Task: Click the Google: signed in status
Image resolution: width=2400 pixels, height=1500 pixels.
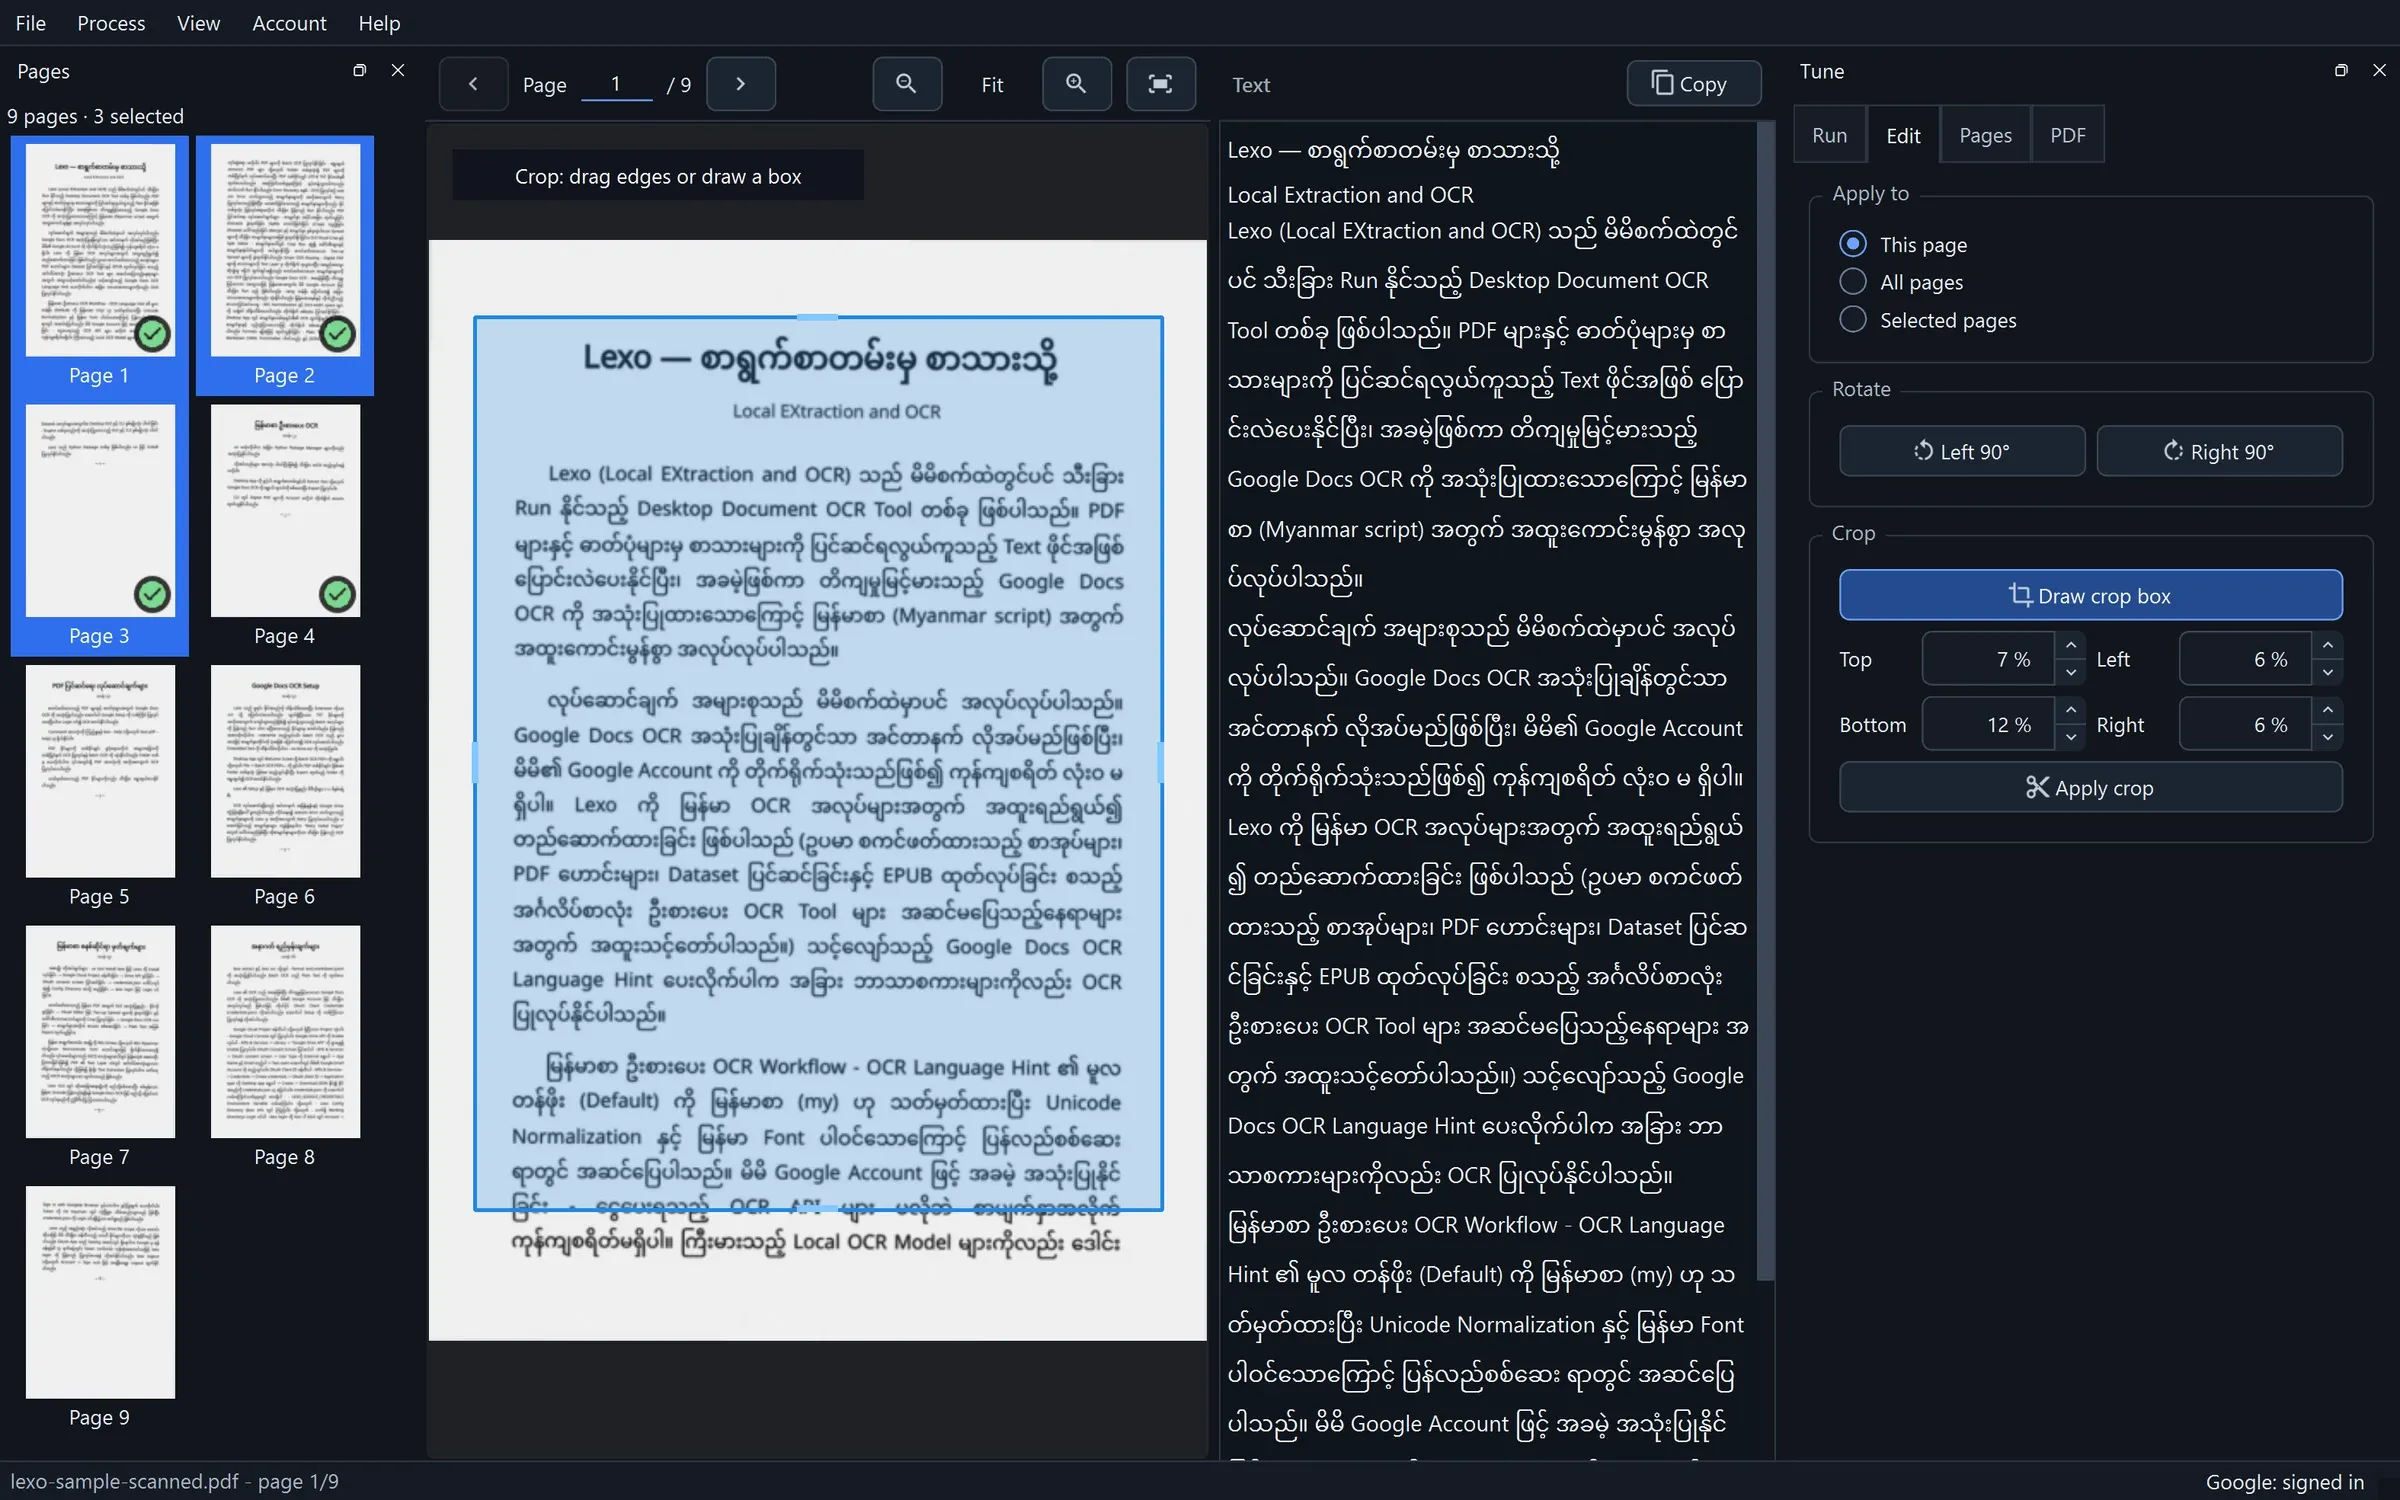Action: (x=2285, y=1482)
